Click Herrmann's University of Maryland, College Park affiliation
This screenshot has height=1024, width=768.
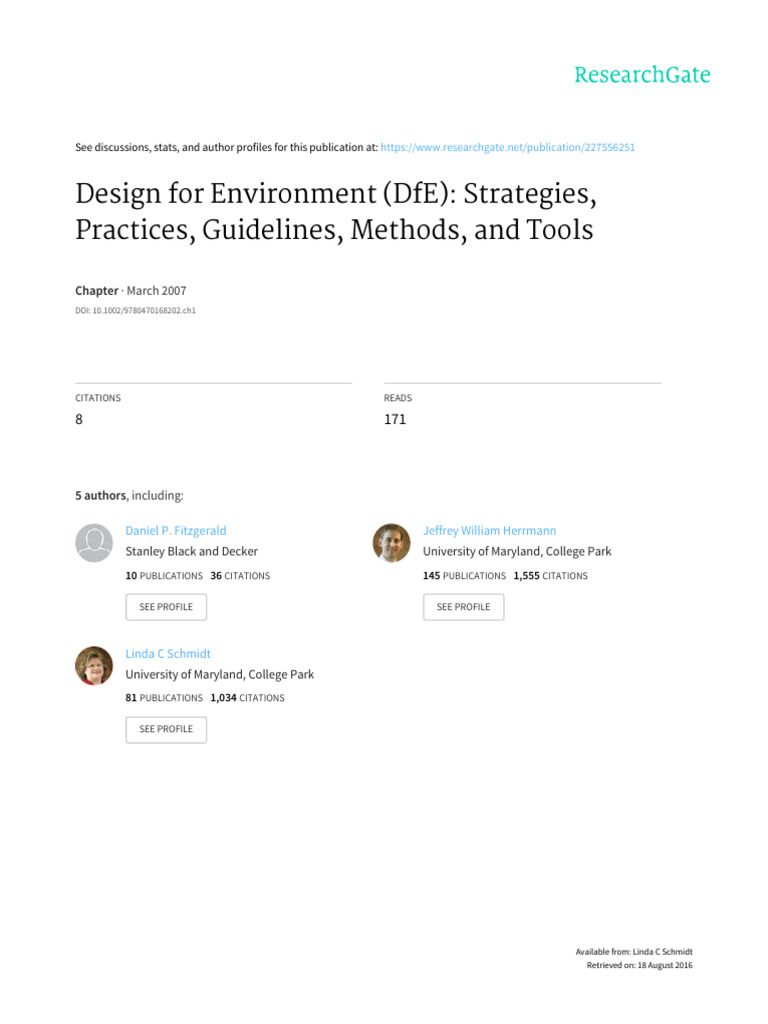pos(517,552)
